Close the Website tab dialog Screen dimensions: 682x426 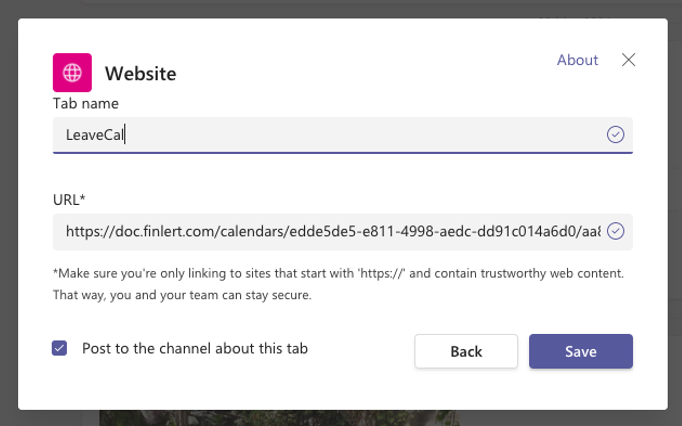point(629,60)
